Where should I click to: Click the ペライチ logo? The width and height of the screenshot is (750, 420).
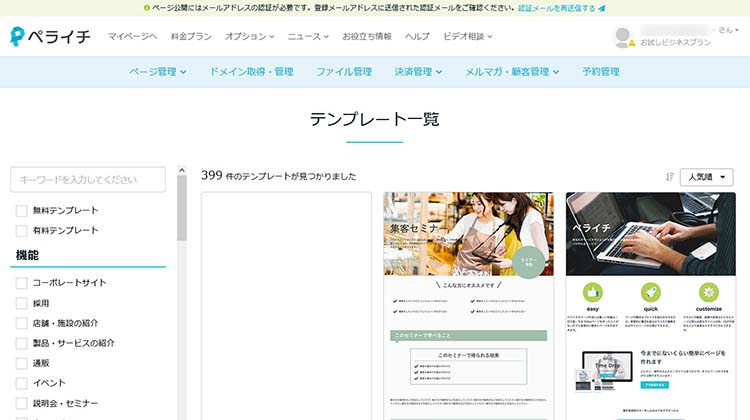click(x=50, y=36)
